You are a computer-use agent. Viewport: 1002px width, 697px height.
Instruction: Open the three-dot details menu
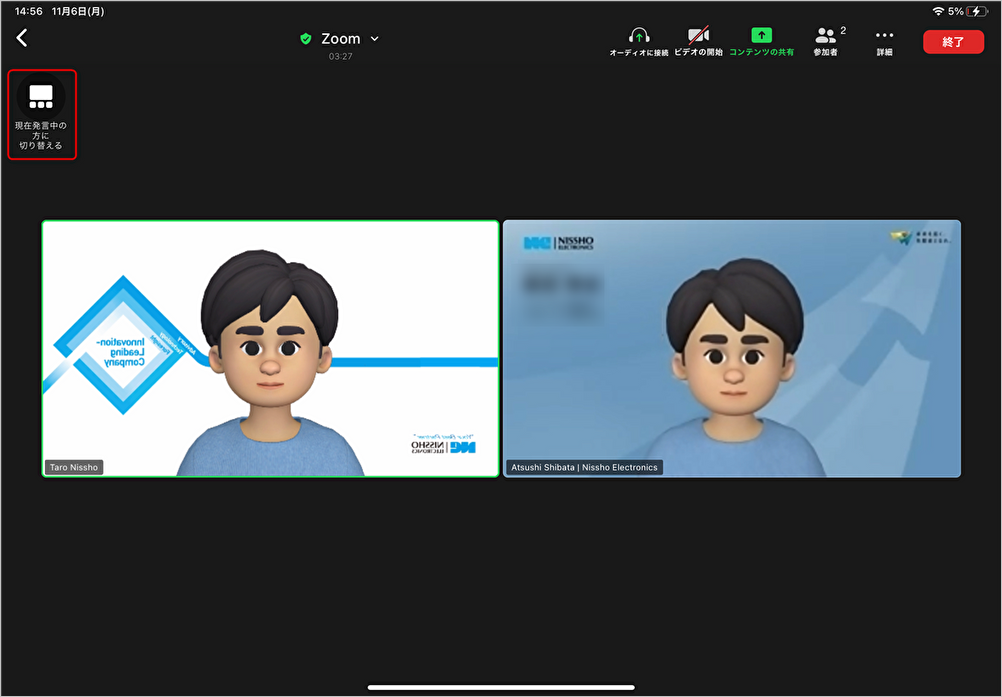coord(884,42)
